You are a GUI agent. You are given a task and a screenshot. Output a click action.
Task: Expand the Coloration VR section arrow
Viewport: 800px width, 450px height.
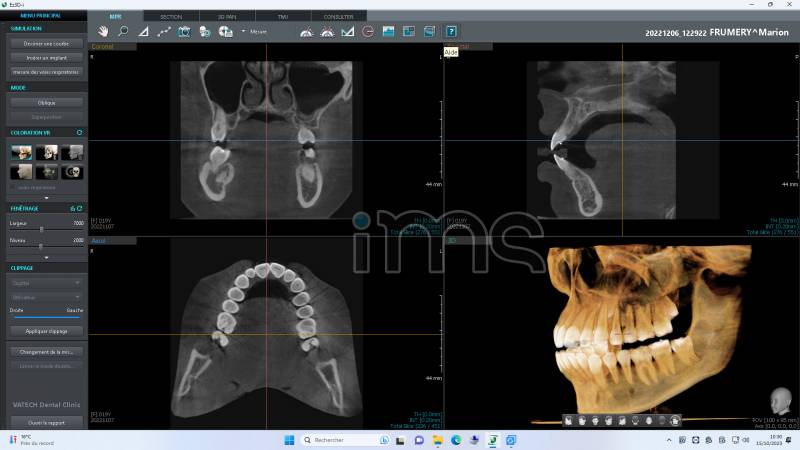pos(46,197)
